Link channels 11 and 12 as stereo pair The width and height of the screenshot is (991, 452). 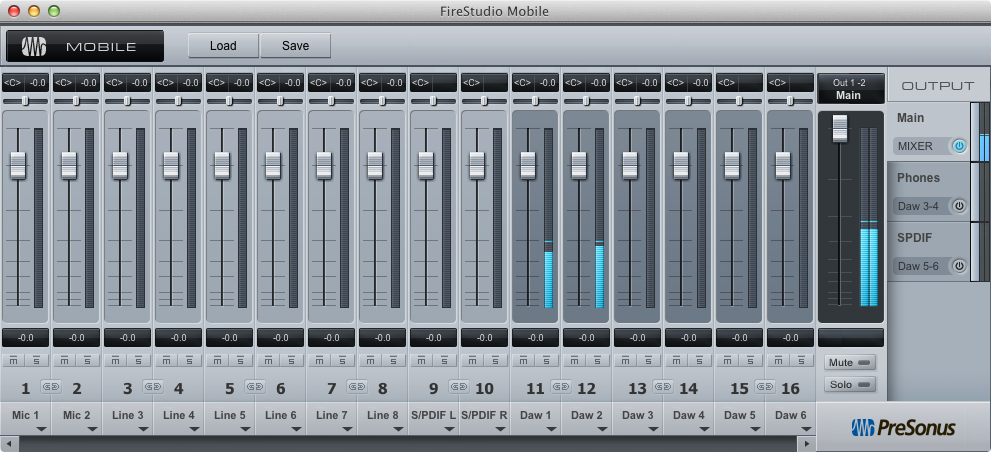(x=561, y=386)
